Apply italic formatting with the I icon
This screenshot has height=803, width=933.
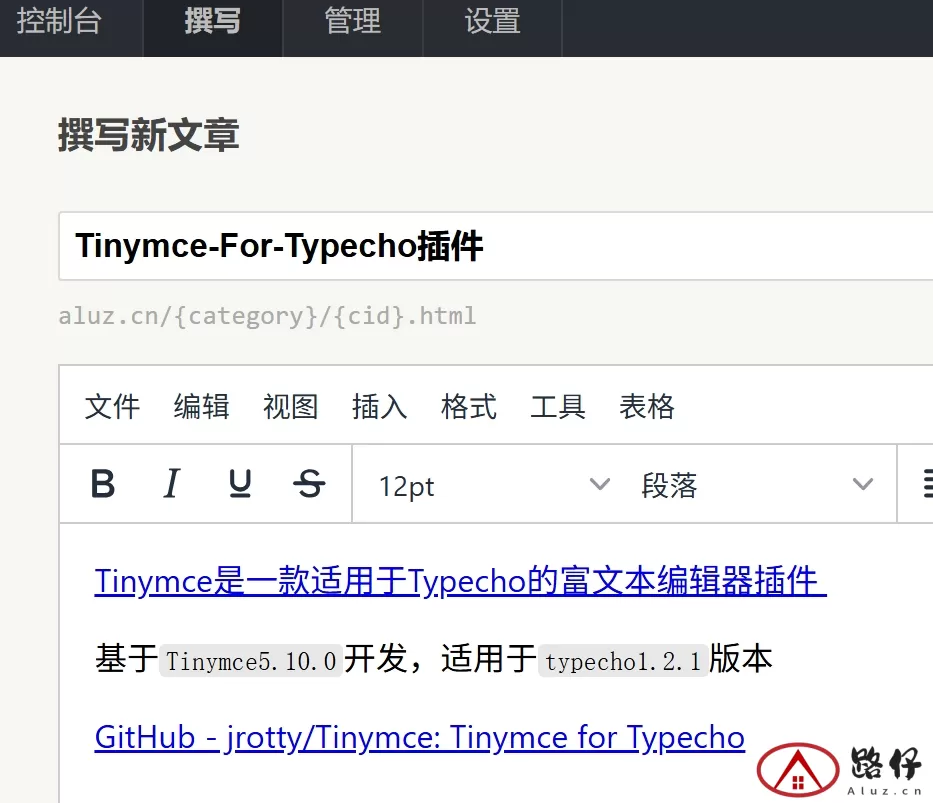171,485
